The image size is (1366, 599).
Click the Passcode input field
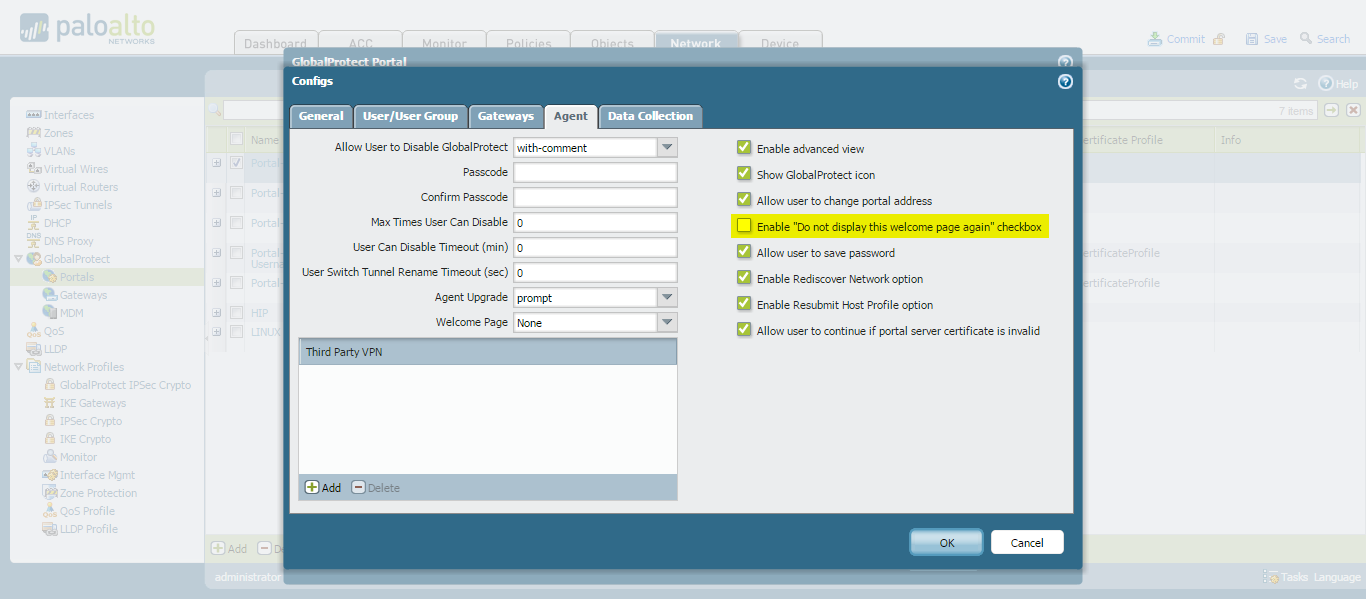click(595, 172)
